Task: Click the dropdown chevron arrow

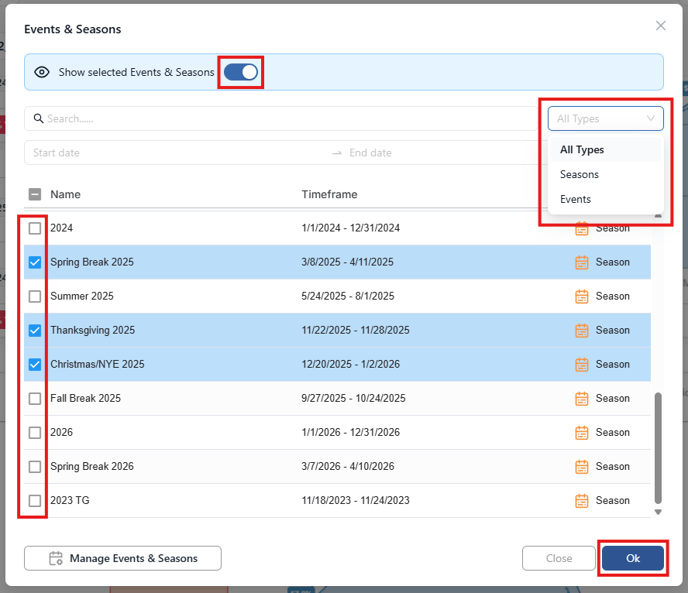Action: (650, 119)
